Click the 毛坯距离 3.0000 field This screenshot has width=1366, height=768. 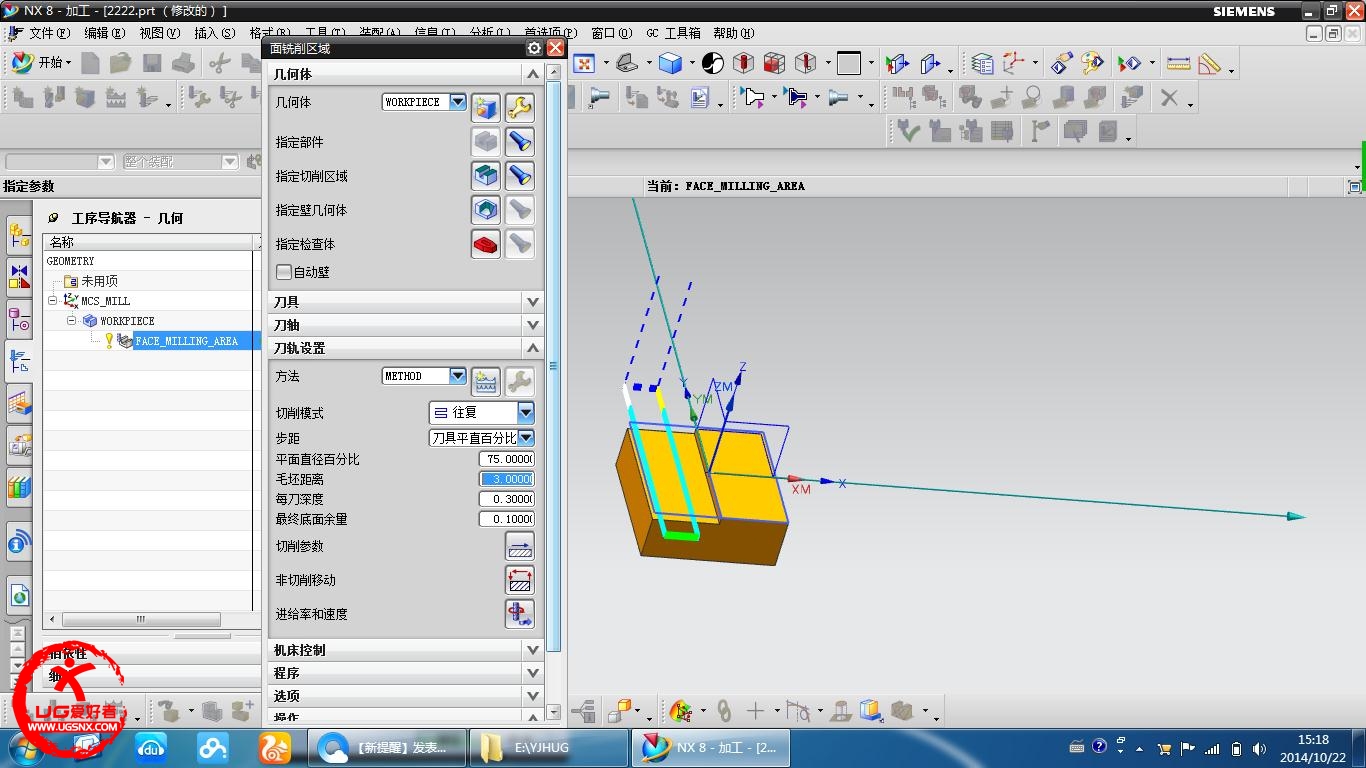pos(506,479)
